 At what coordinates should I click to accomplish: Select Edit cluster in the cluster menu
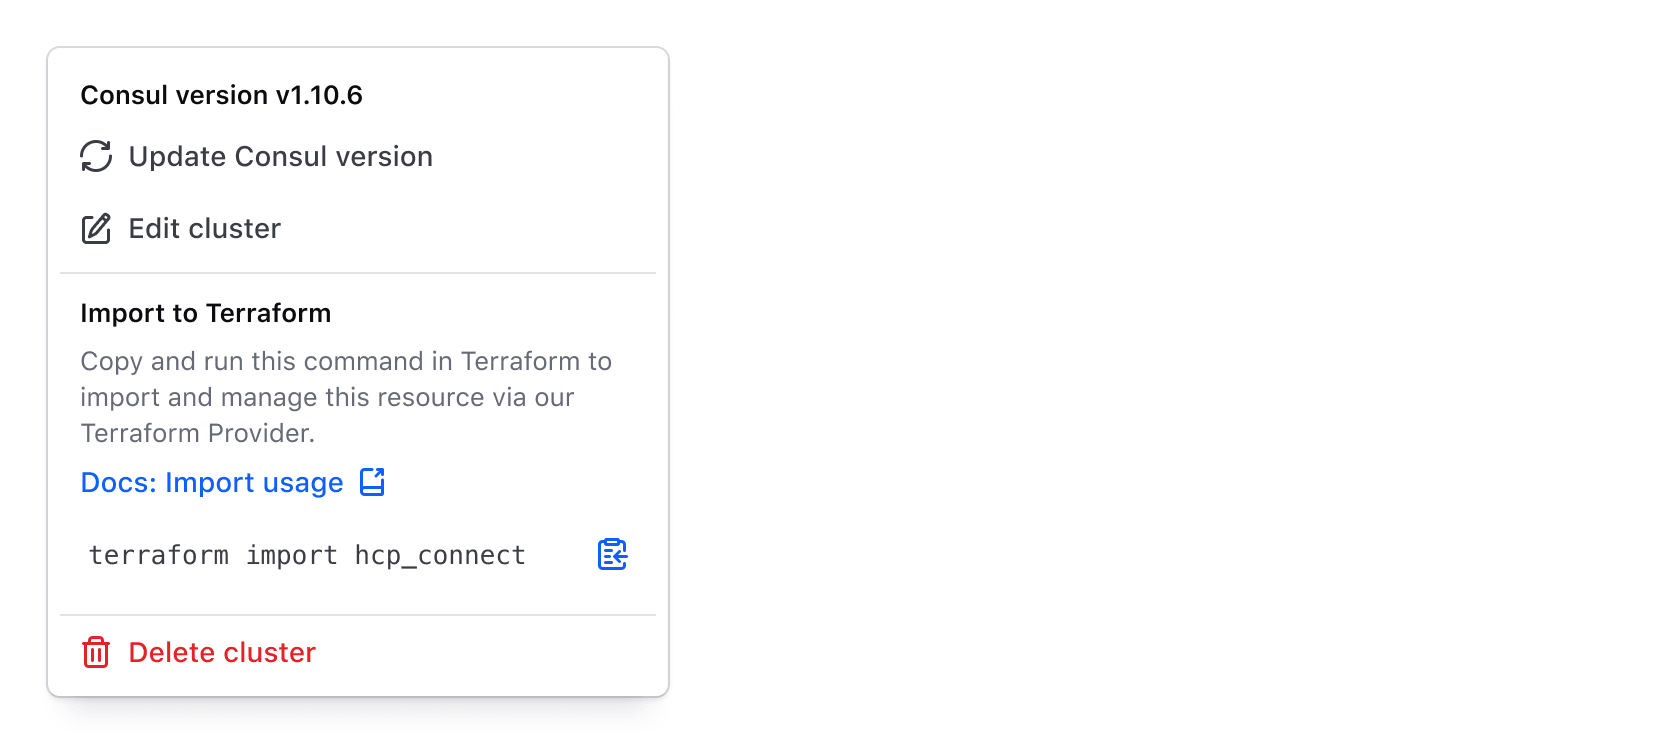[204, 228]
